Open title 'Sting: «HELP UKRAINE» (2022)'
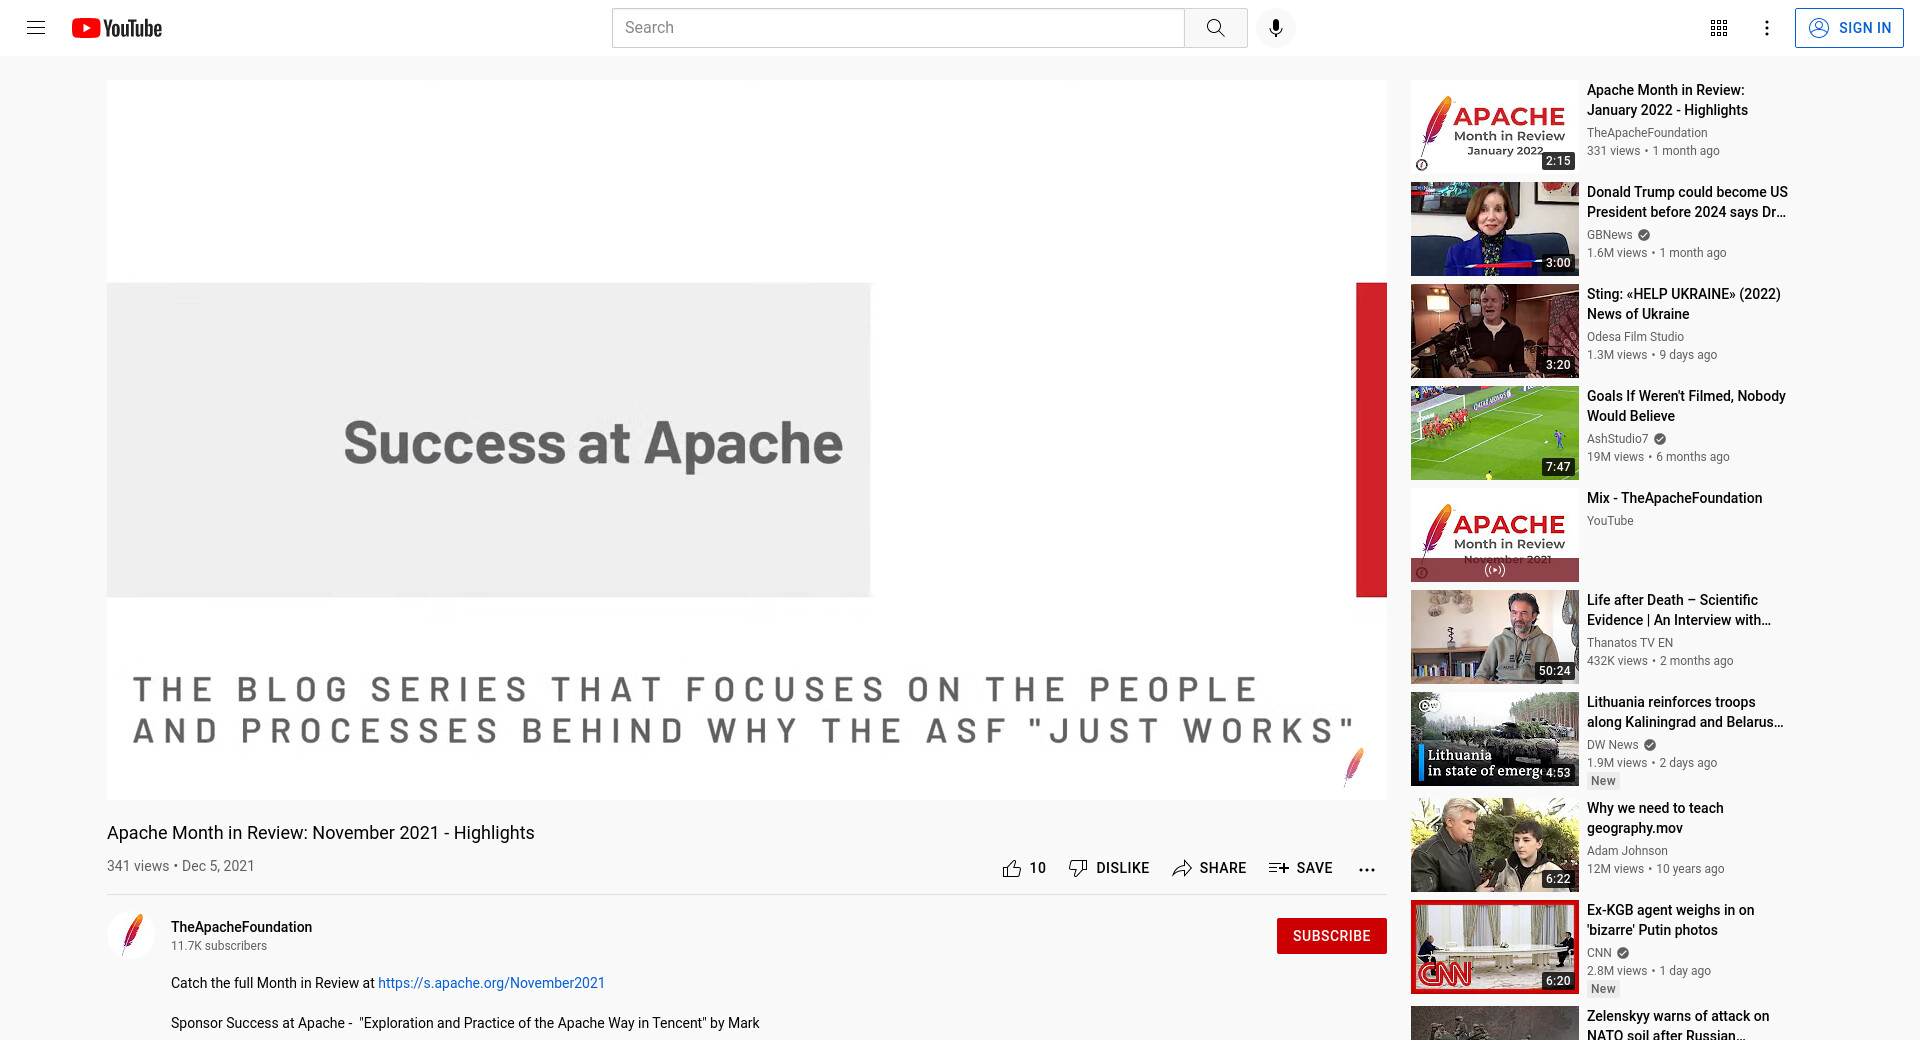The width and height of the screenshot is (1920, 1040). [1684, 304]
